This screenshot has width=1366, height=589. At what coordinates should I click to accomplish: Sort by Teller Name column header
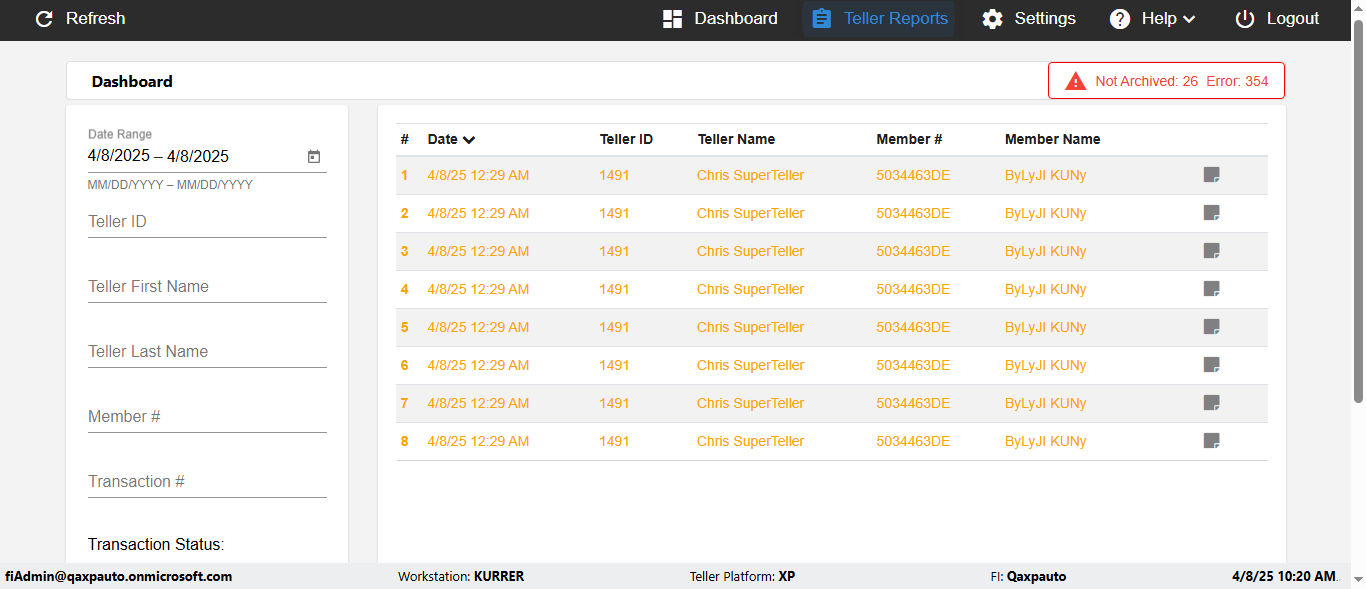(736, 140)
